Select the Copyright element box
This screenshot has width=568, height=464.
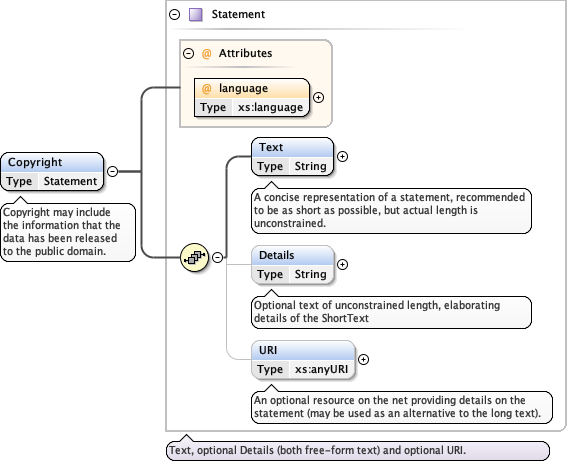52,172
